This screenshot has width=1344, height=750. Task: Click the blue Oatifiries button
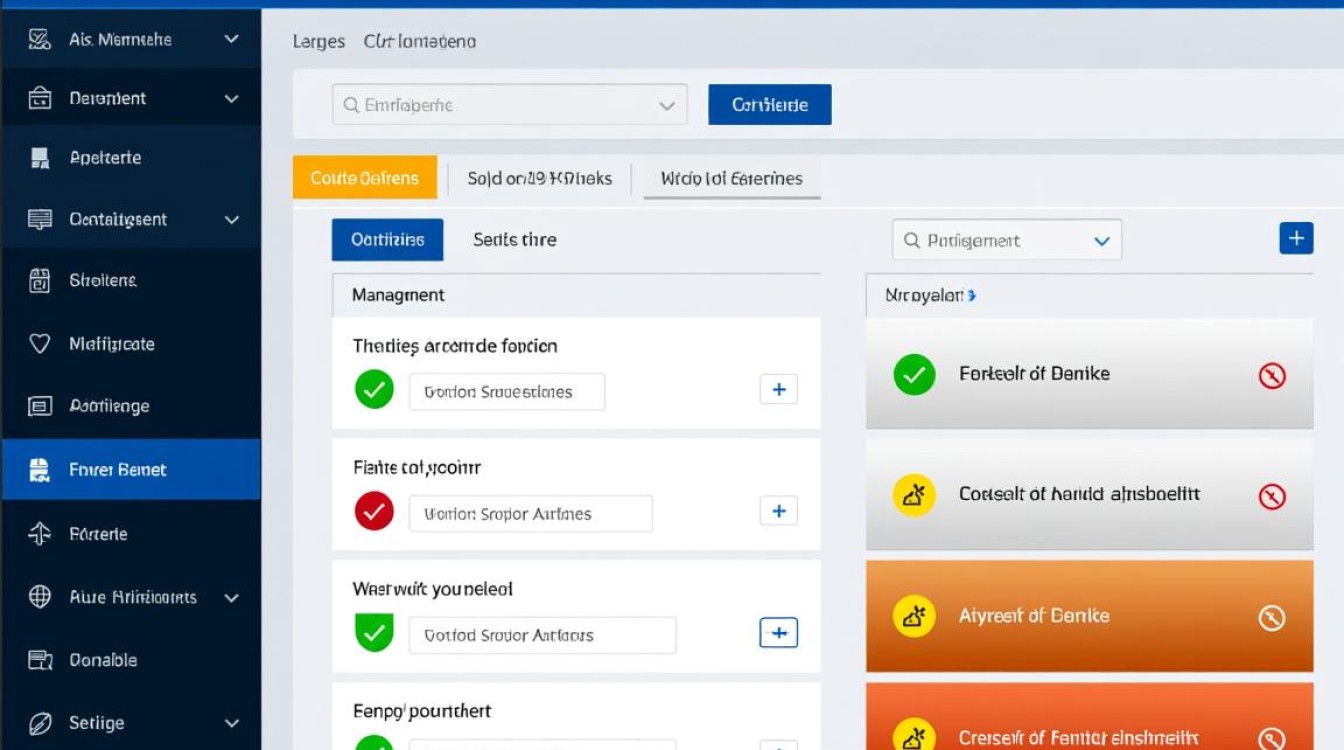tap(388, 240)
